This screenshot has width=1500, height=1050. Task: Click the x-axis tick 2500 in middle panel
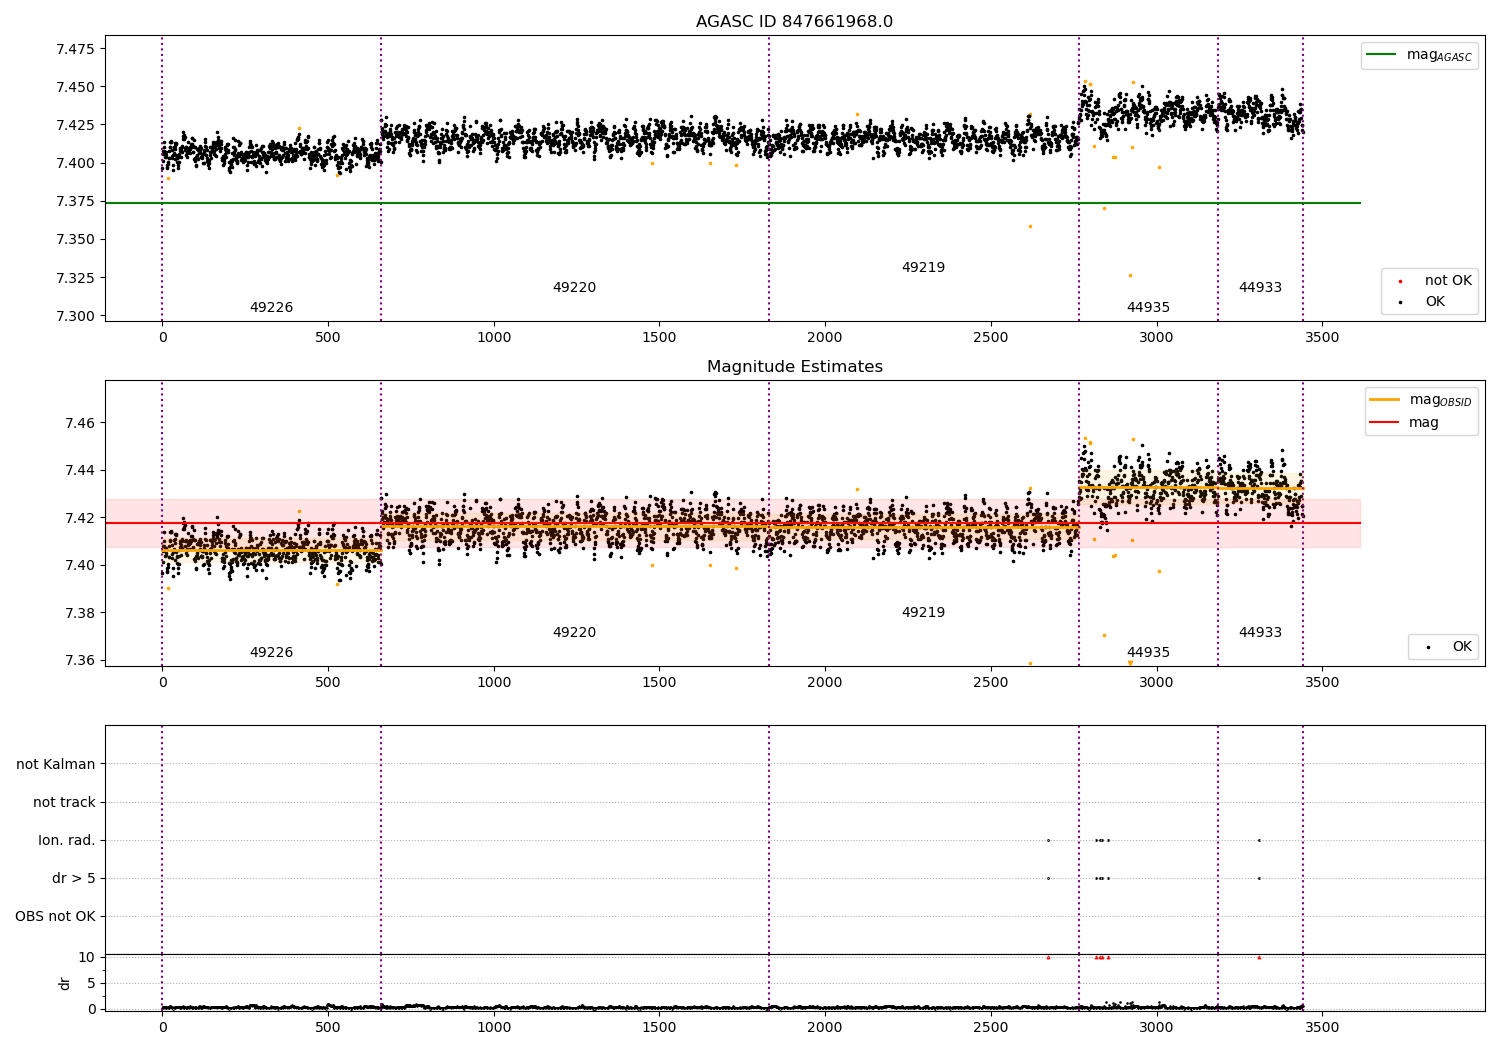tap(991, 683)
